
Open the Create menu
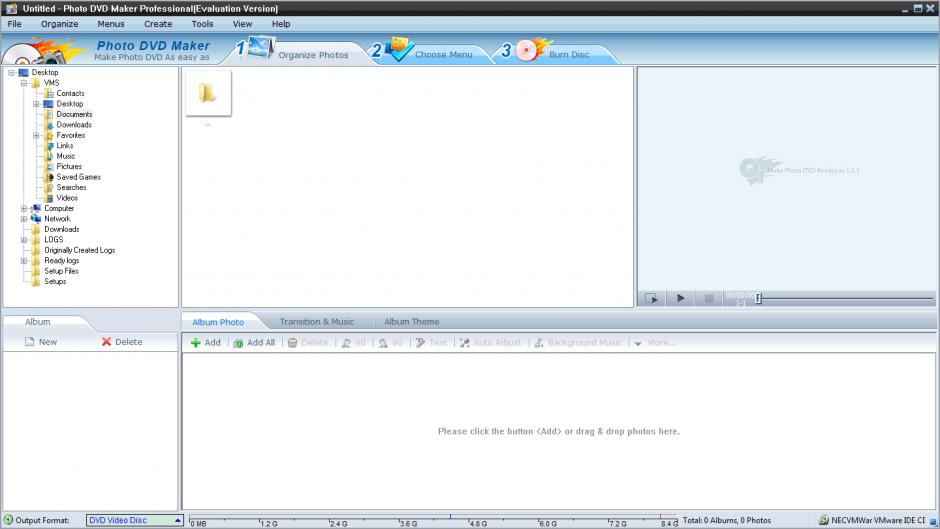pyautogui.click(x=158, y=24)
